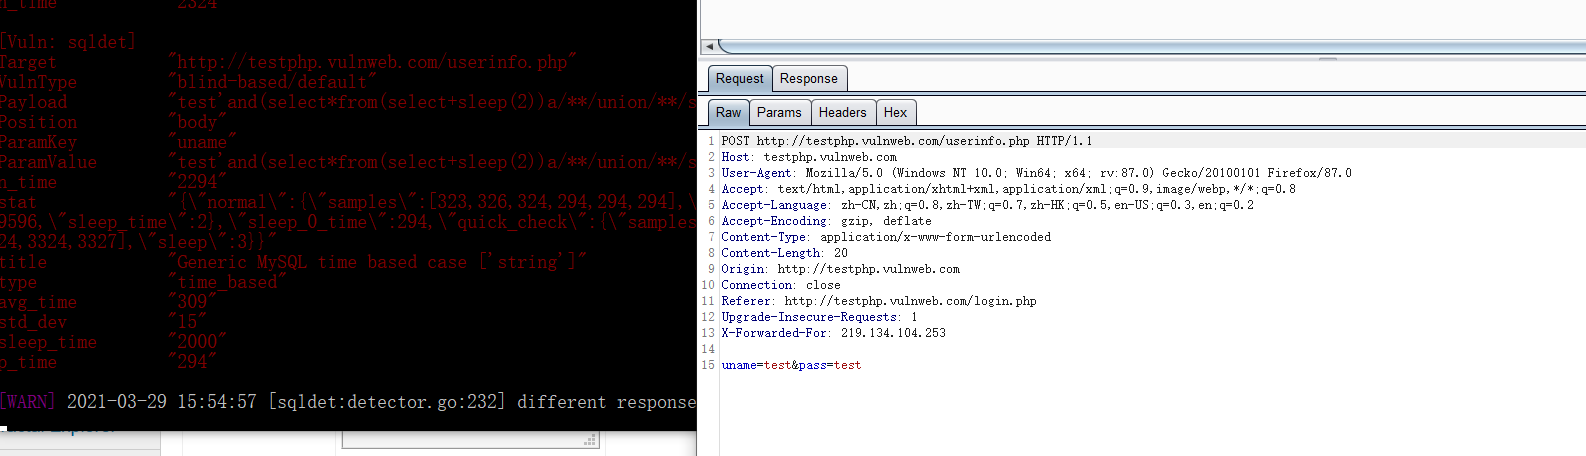
Task: Switch to the Request tab
Action: (x=740, y=79)
